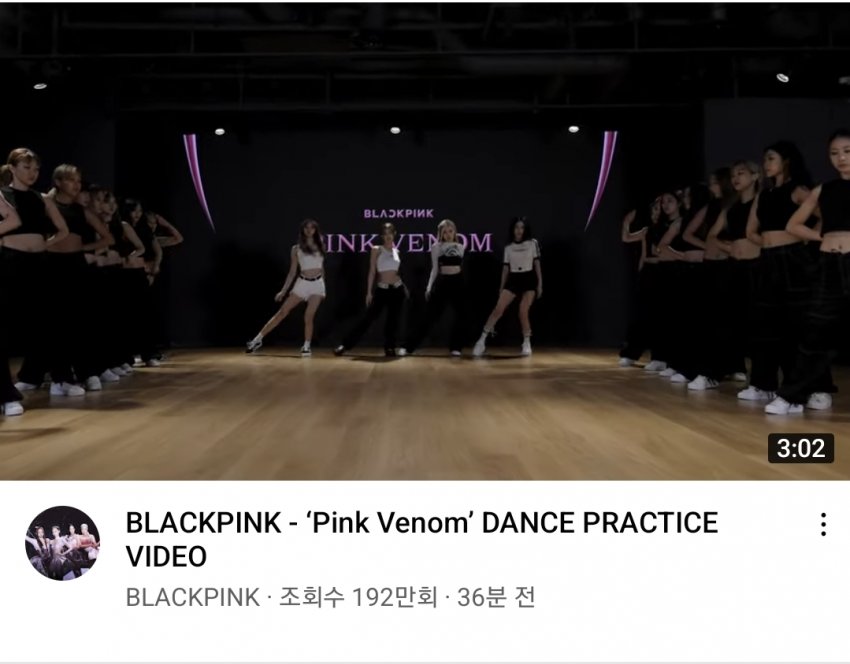Click the 3:02 duration badge

[x=801, y=448]
